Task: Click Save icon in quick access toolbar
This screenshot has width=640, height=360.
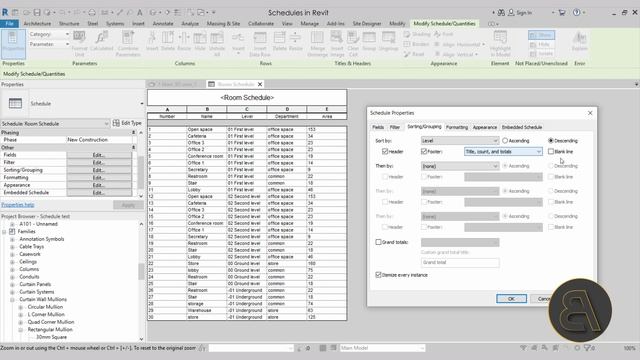Action: point(37,12)
